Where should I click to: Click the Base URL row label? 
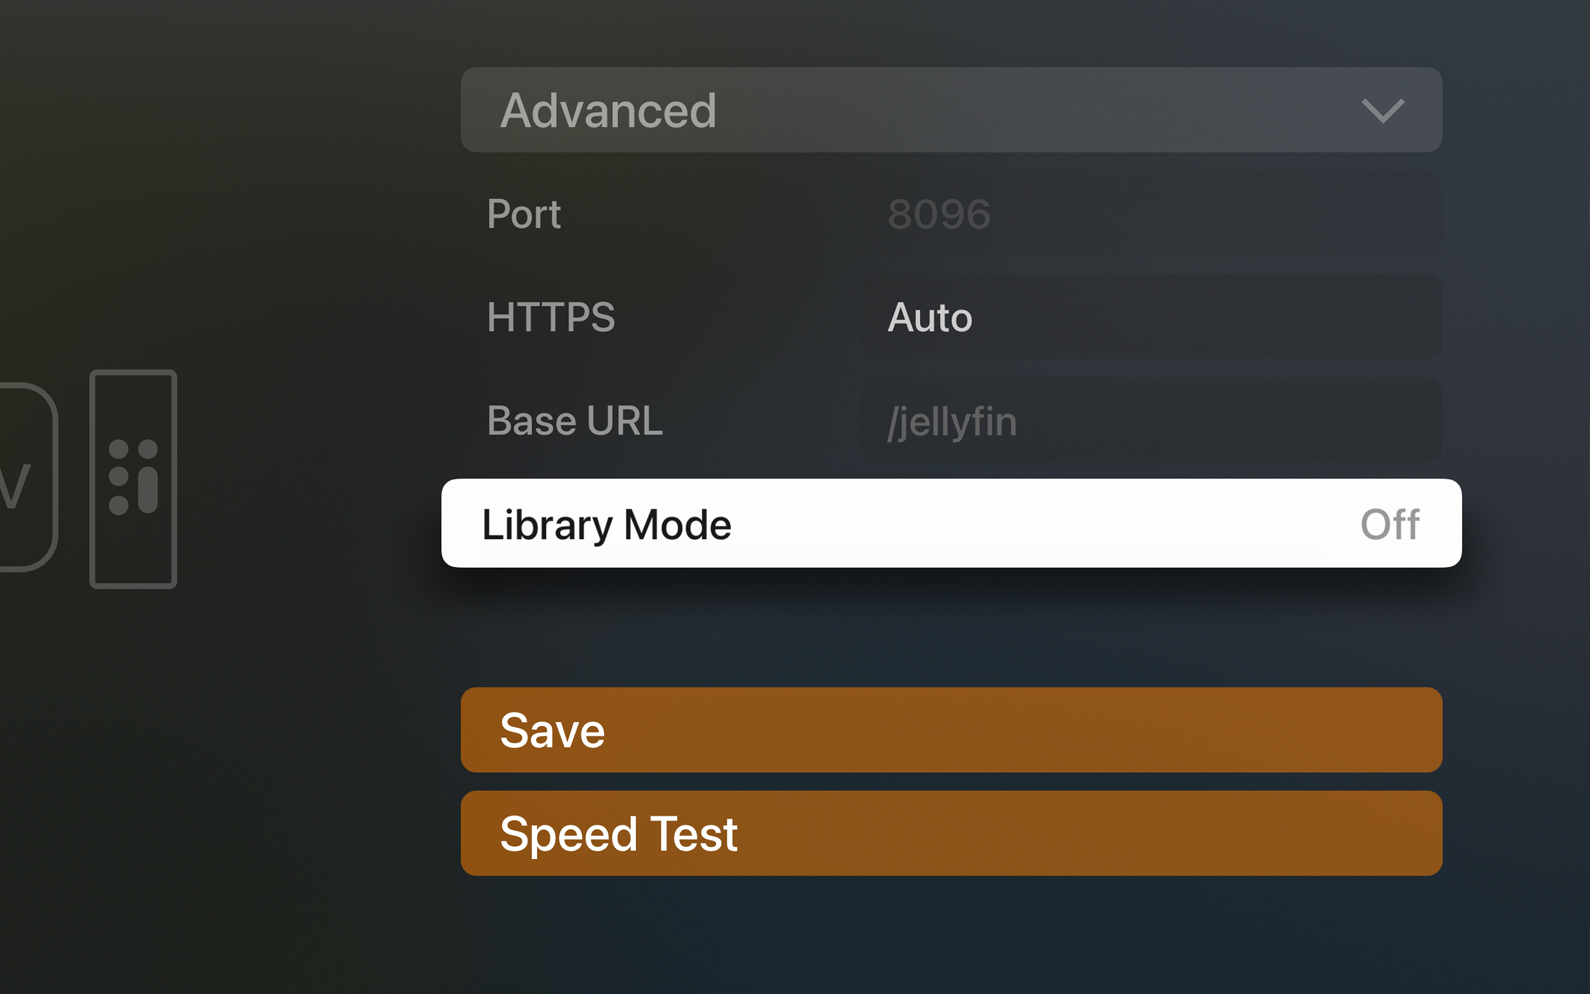coord(575,421)
